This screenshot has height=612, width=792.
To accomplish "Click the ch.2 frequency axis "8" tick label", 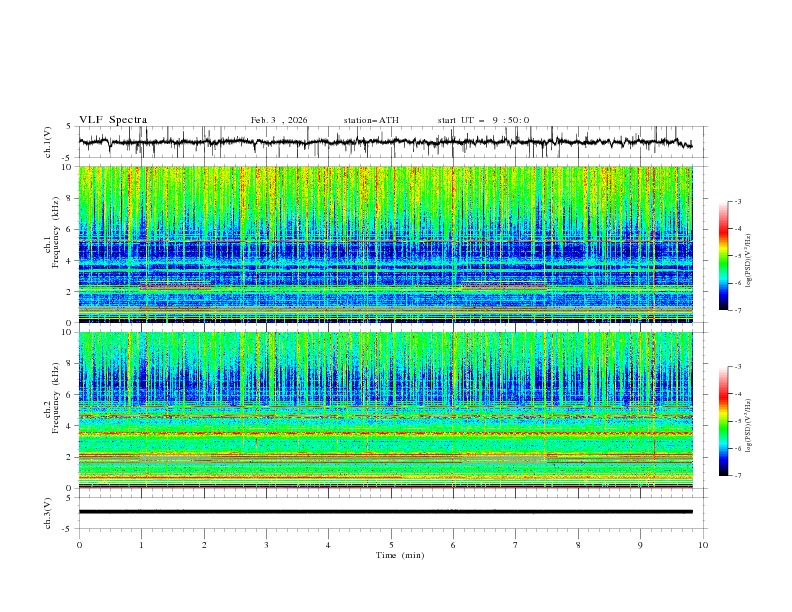I will (x=70, y=364).
